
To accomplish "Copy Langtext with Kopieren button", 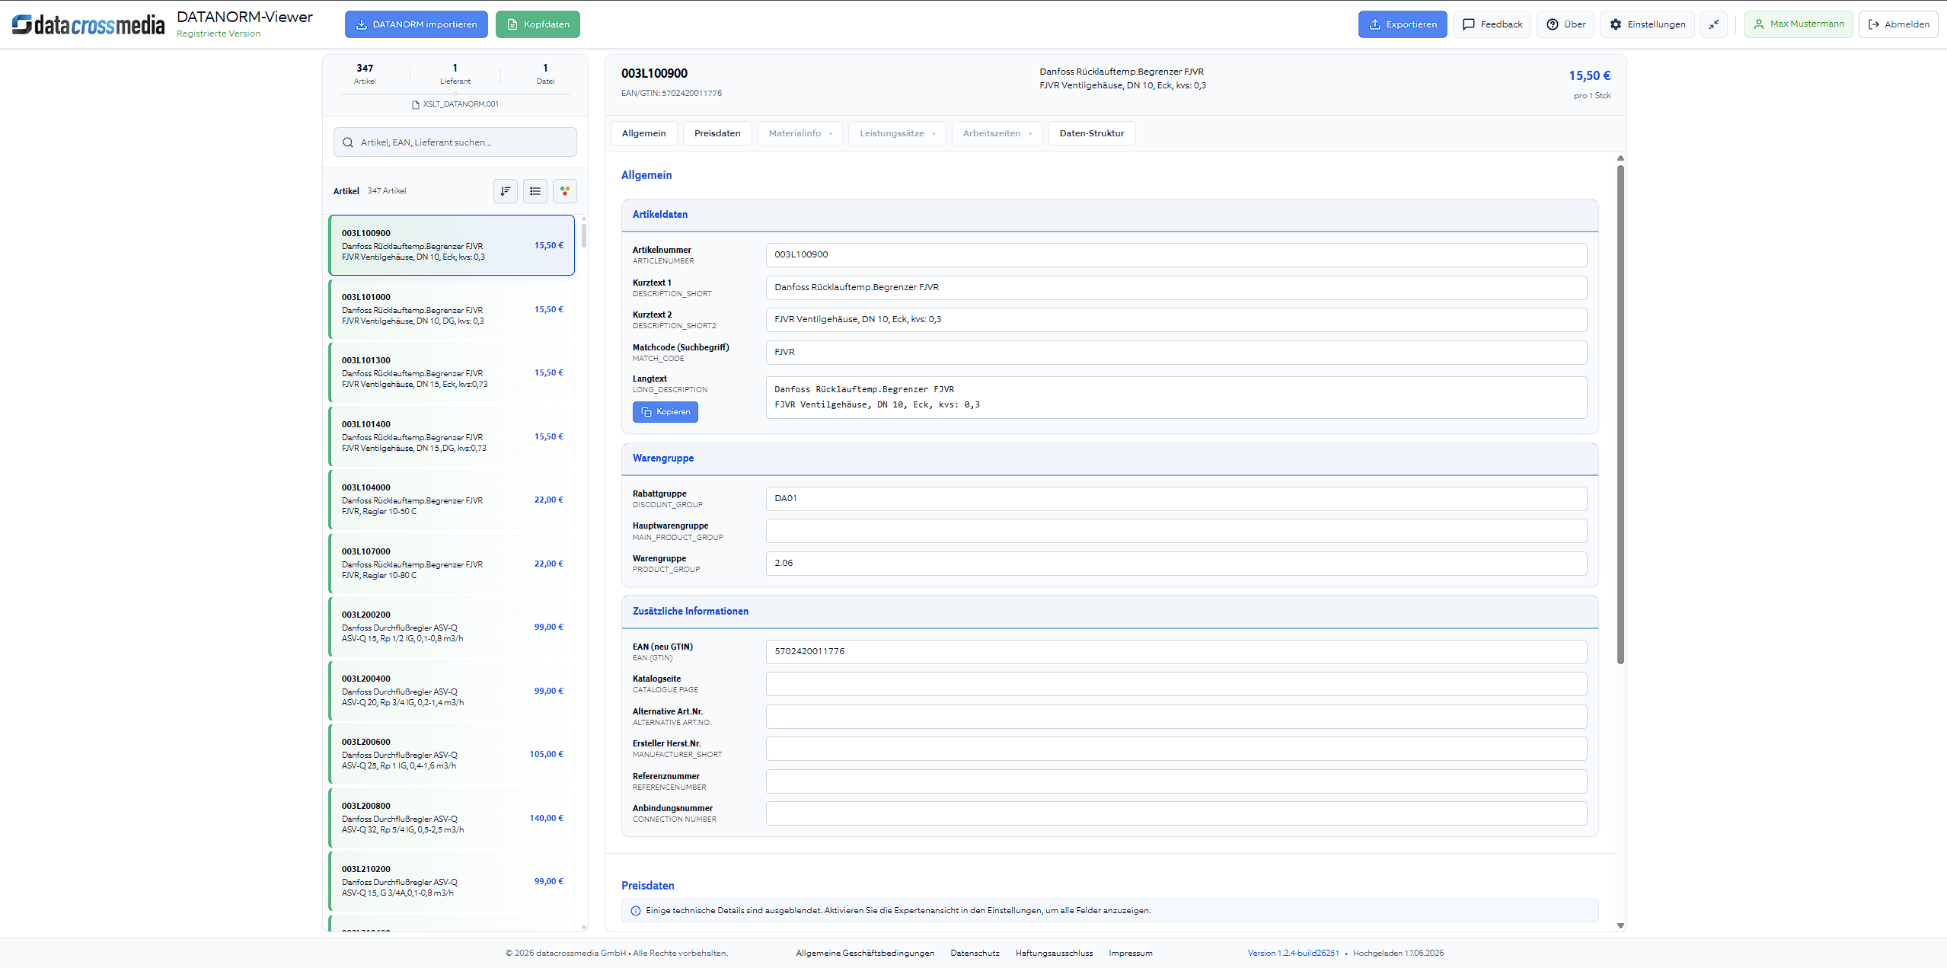I will click(665, 412).
